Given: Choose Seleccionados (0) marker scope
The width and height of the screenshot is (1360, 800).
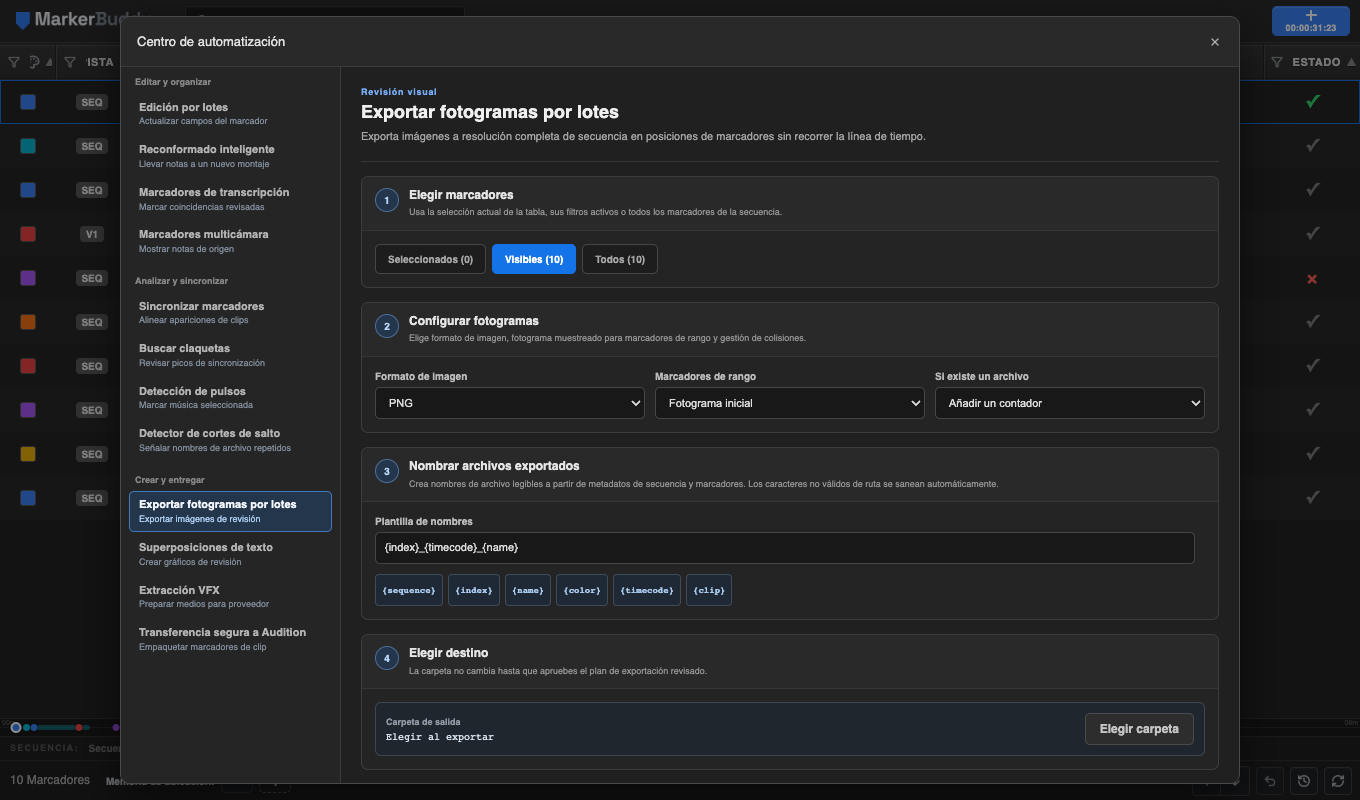Looking at the screenshot, I should [x=430, y=259].
